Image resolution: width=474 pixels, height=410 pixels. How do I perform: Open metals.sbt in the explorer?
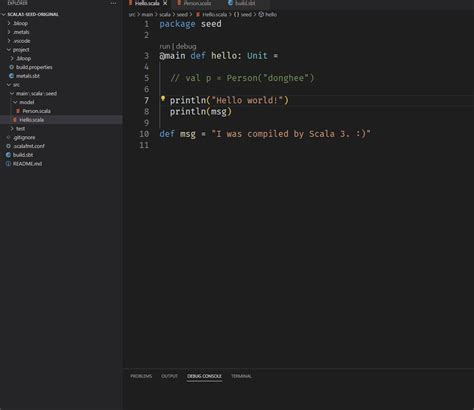[x=28, y=76]
